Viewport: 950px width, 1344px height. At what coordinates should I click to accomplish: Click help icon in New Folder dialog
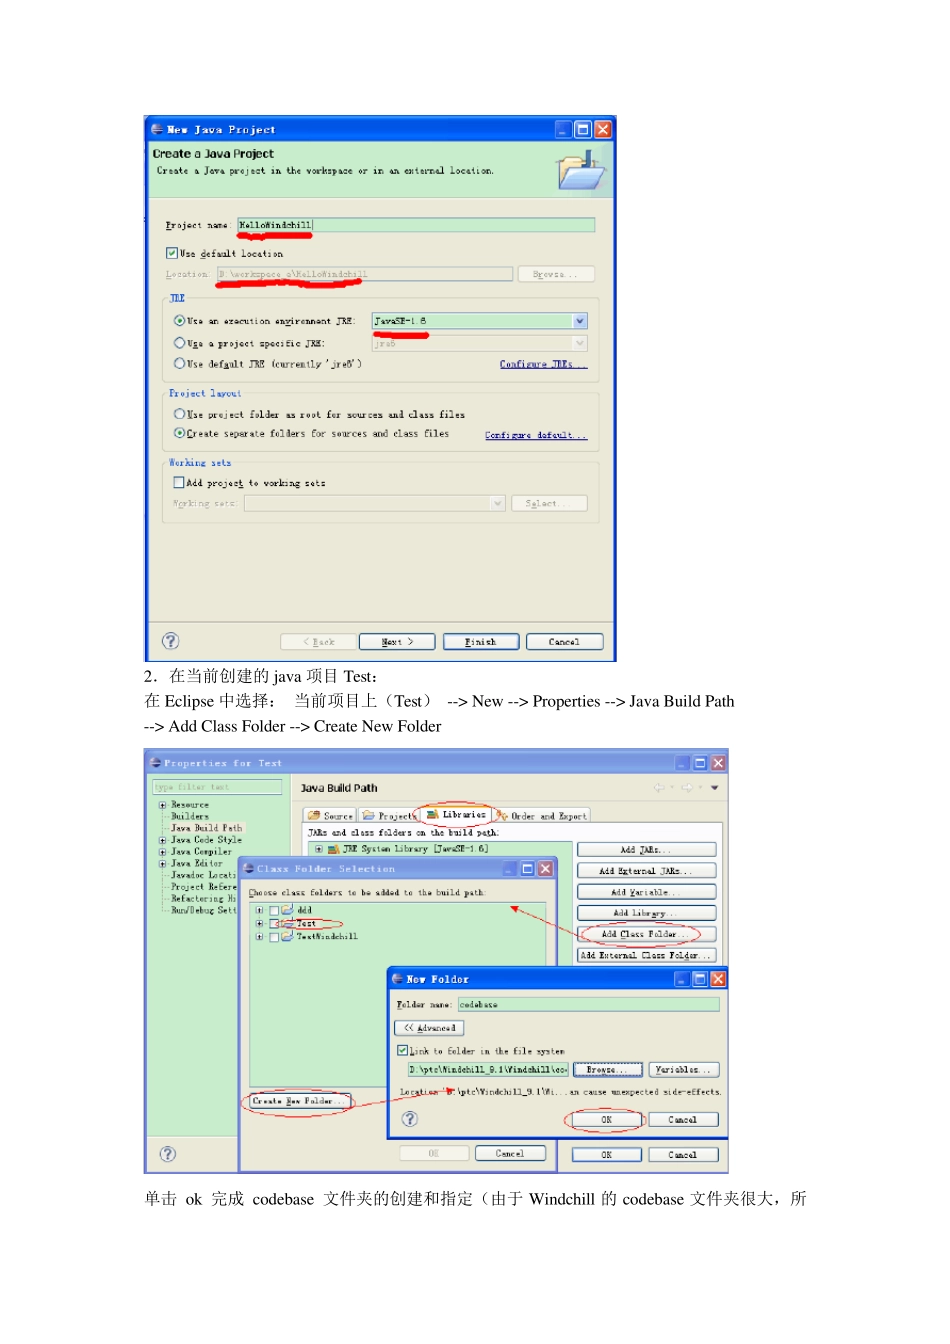click(410, 1119)
